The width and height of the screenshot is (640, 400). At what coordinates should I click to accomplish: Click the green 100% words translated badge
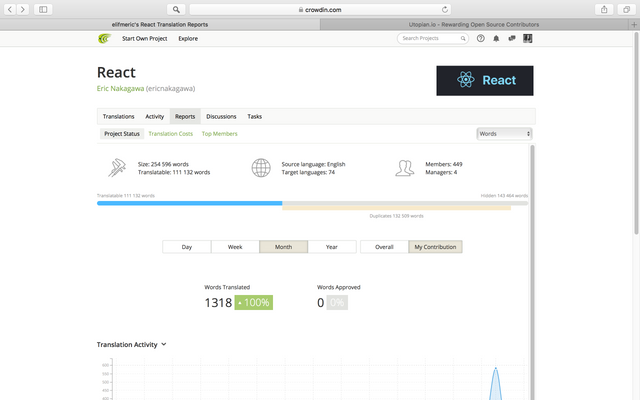pos(253,302)
